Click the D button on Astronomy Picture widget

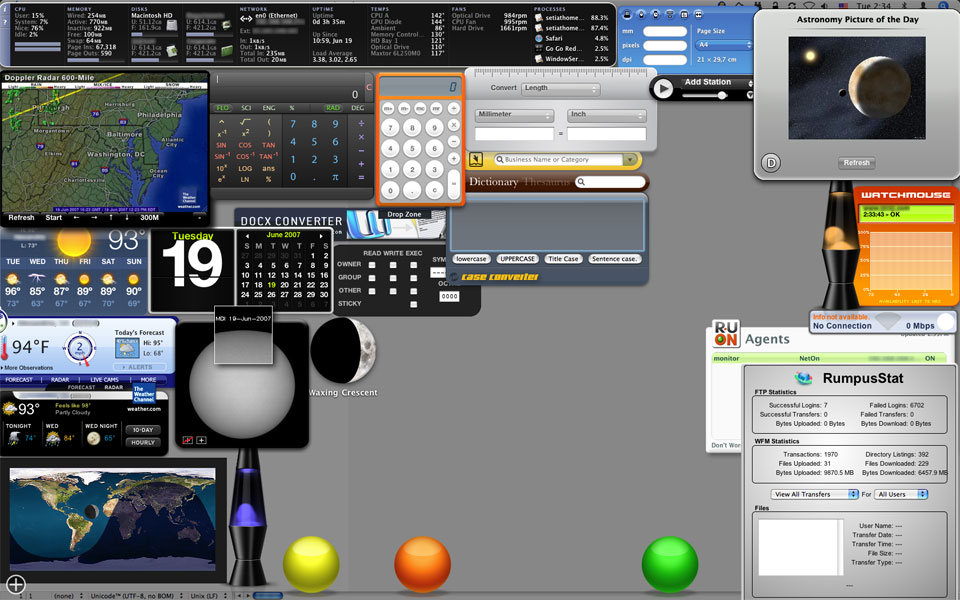click(771, 163)
